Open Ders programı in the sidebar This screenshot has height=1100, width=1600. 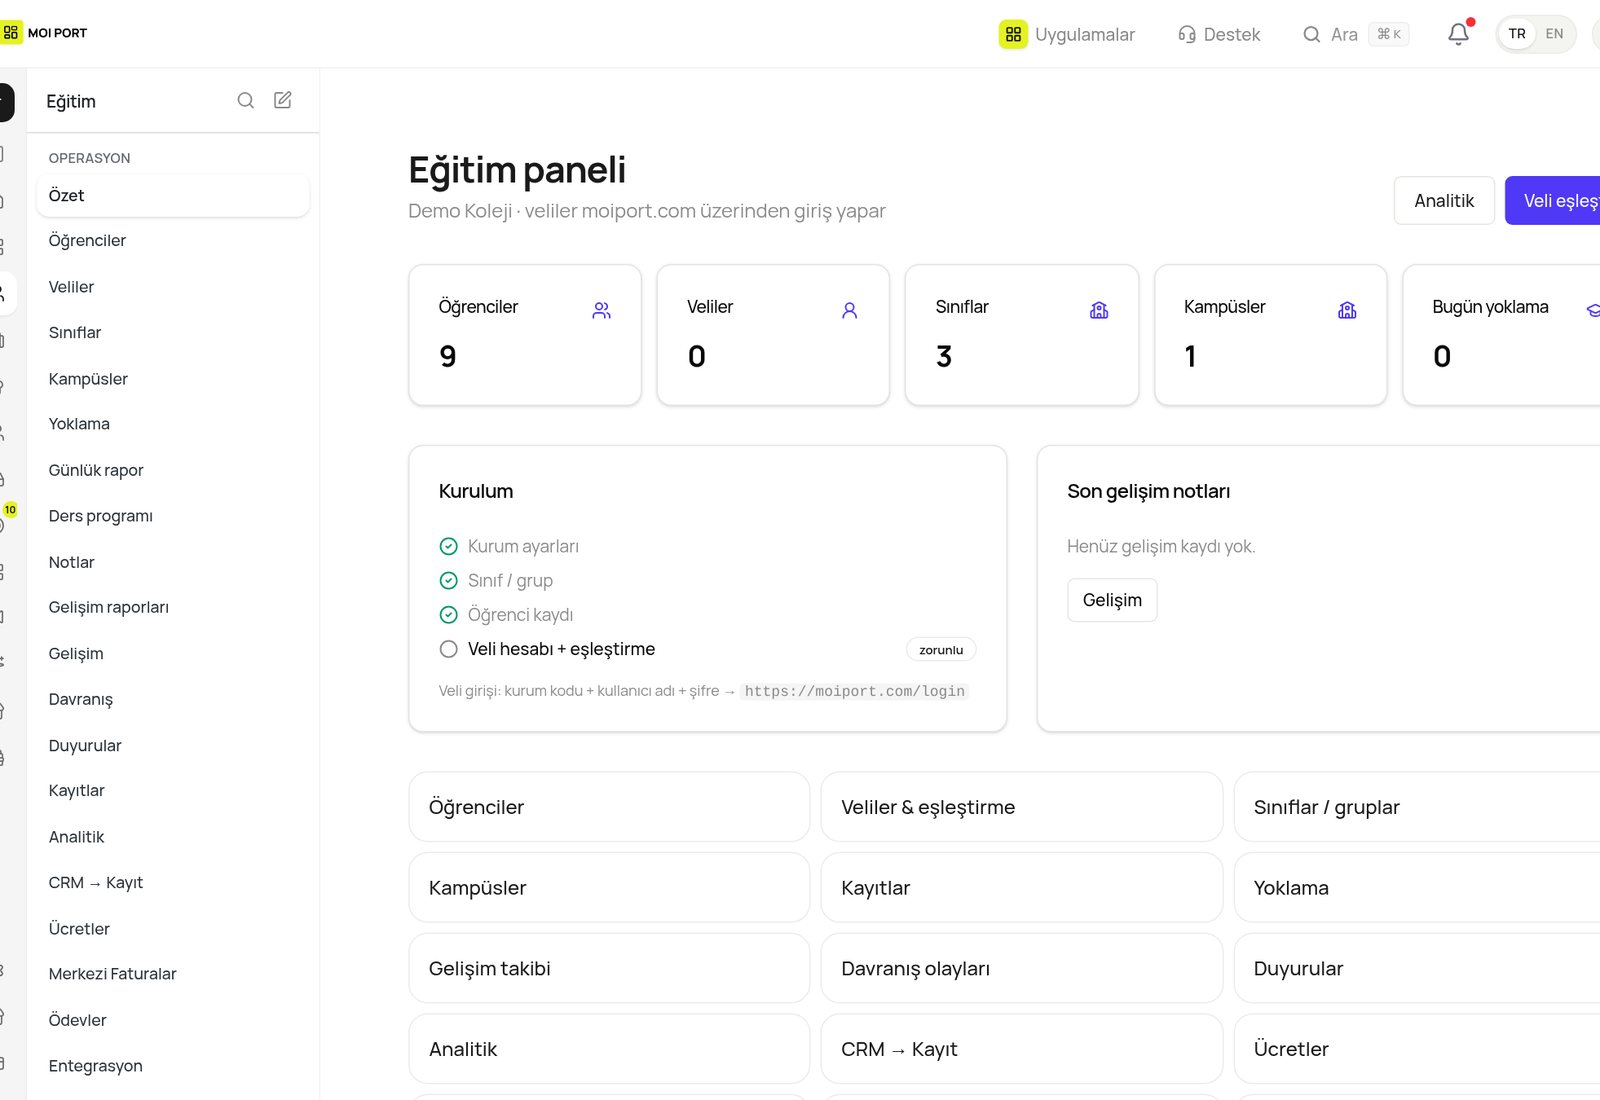[173, 516]
